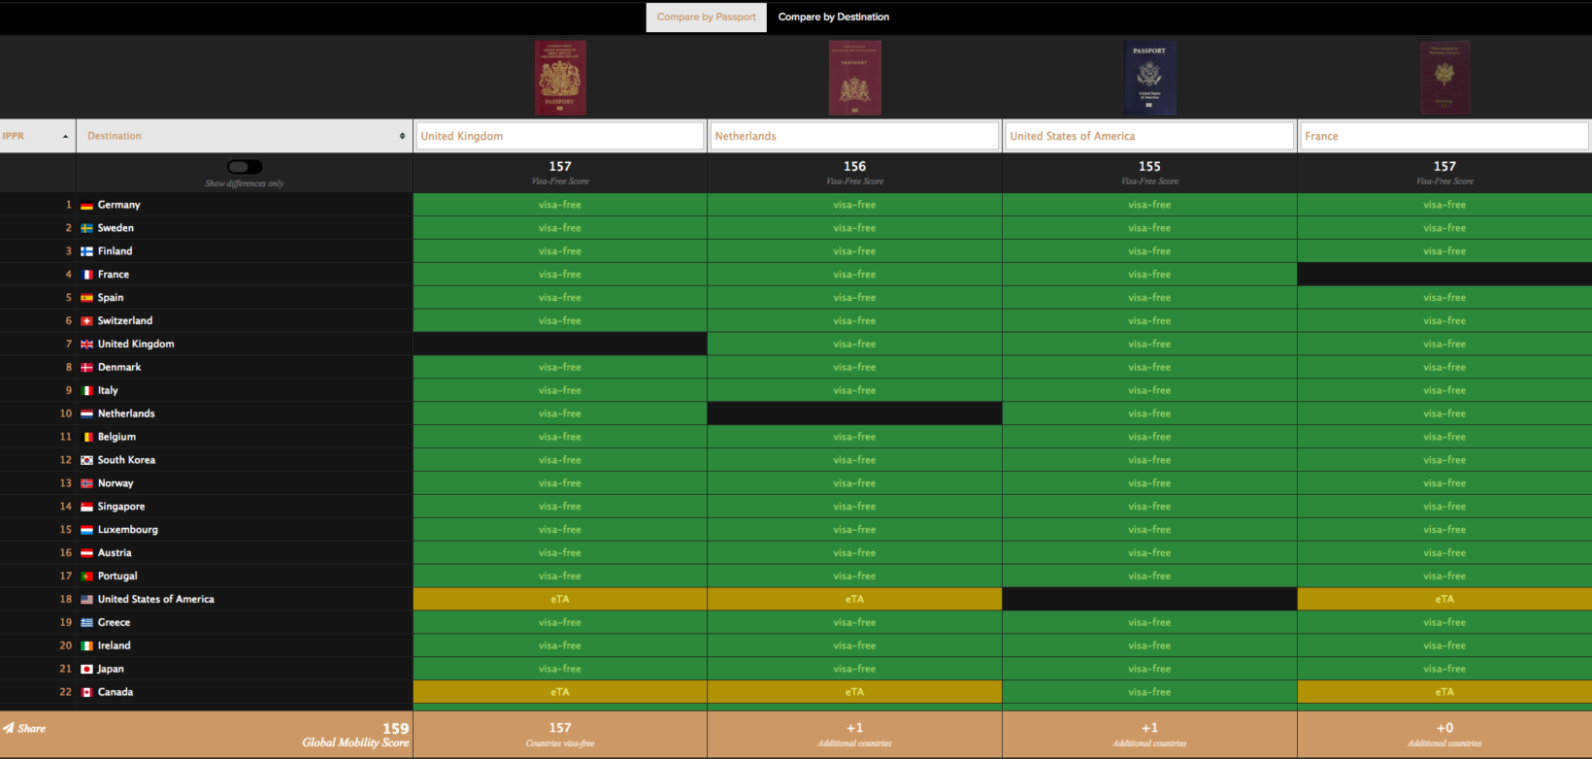Click the Netherlands passport cover image

[x=854, y=78]
